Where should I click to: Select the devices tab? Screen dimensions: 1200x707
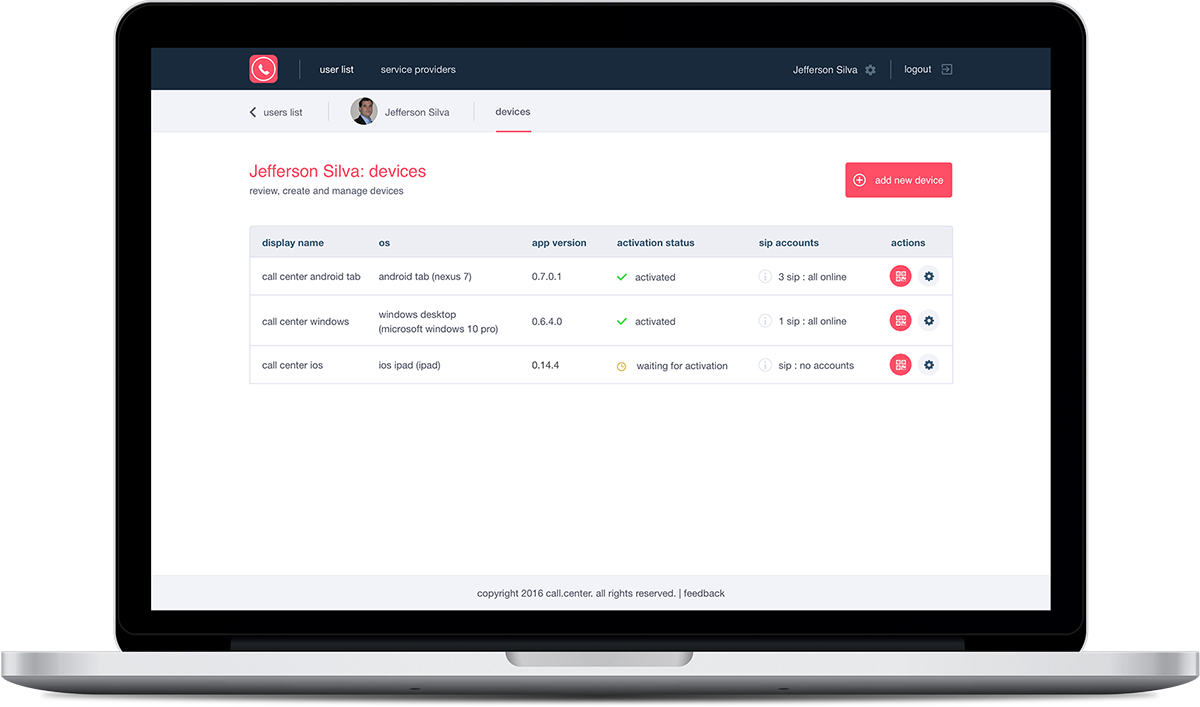pos(513,112)
